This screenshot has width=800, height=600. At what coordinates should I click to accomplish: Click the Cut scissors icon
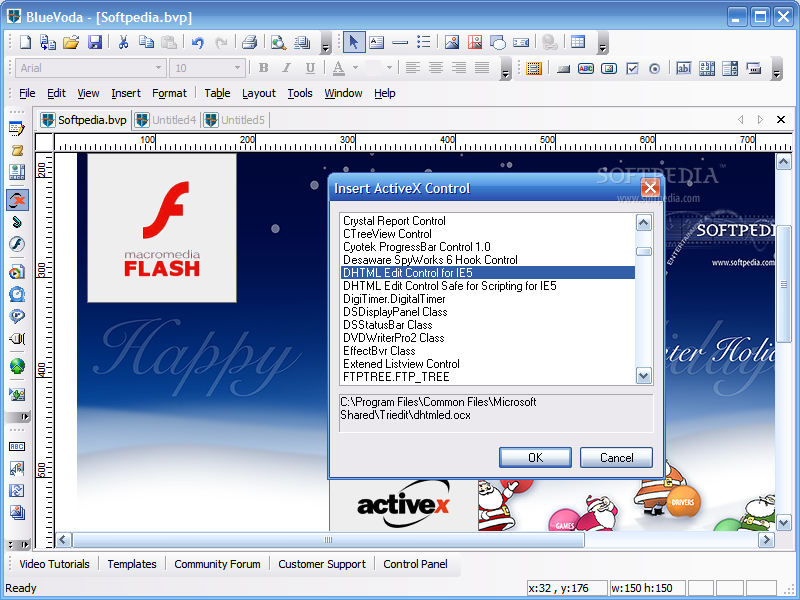coord(123,42)
